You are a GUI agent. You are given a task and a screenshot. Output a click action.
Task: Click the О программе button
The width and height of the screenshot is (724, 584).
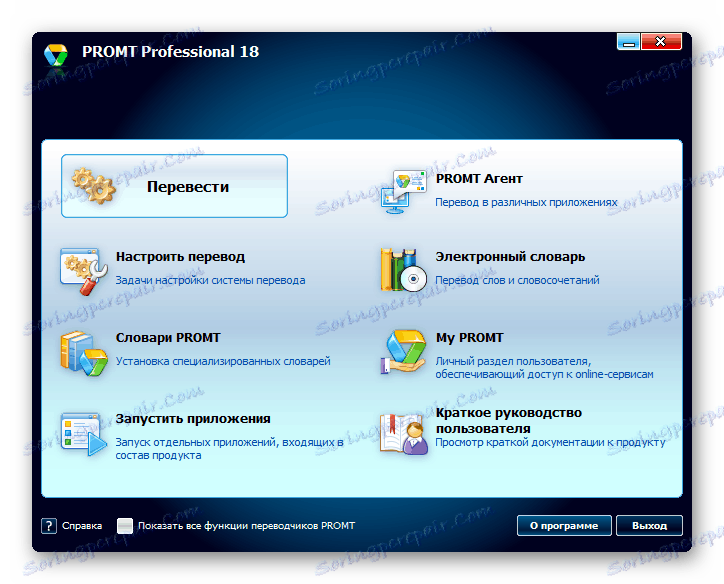[564, 525]
